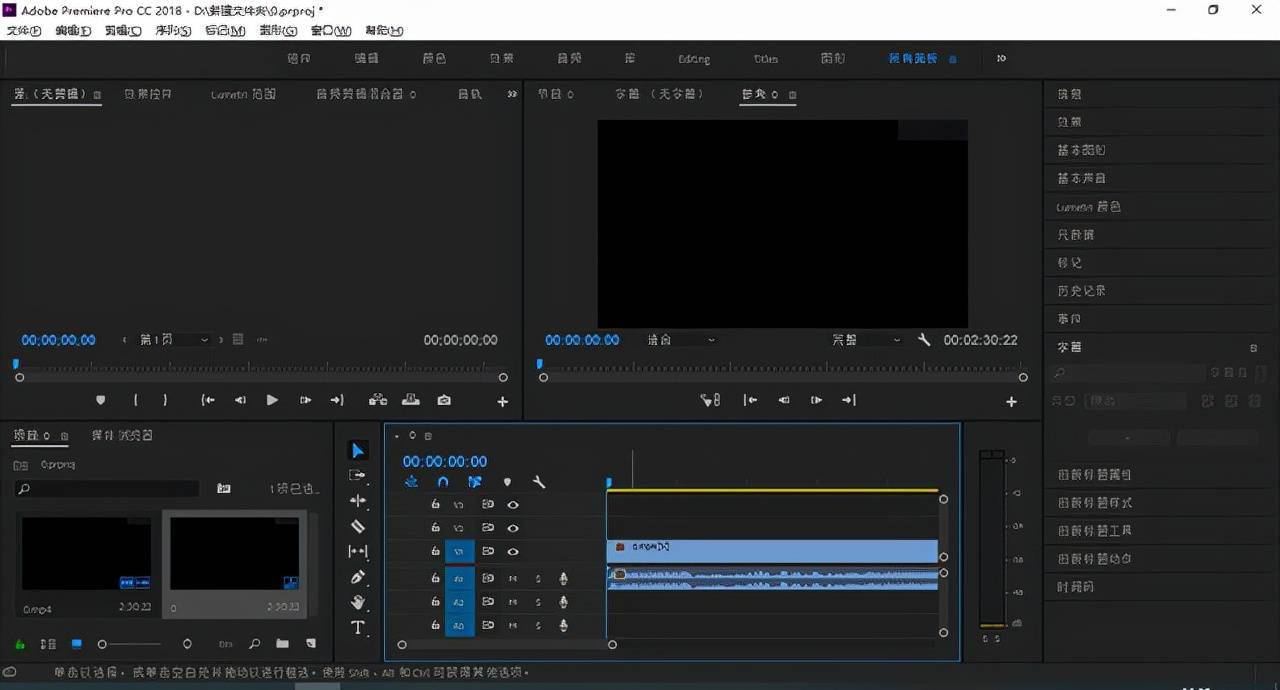Viewport: 1280px width, 690px height.
Task: Open the Project panel tab menu
Action: coord(65,436)
